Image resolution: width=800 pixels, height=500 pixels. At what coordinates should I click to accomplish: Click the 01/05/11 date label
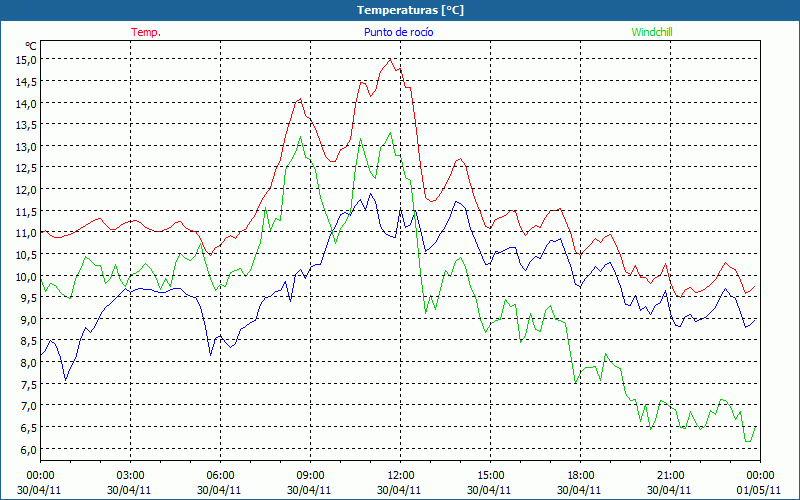(759, 490)
